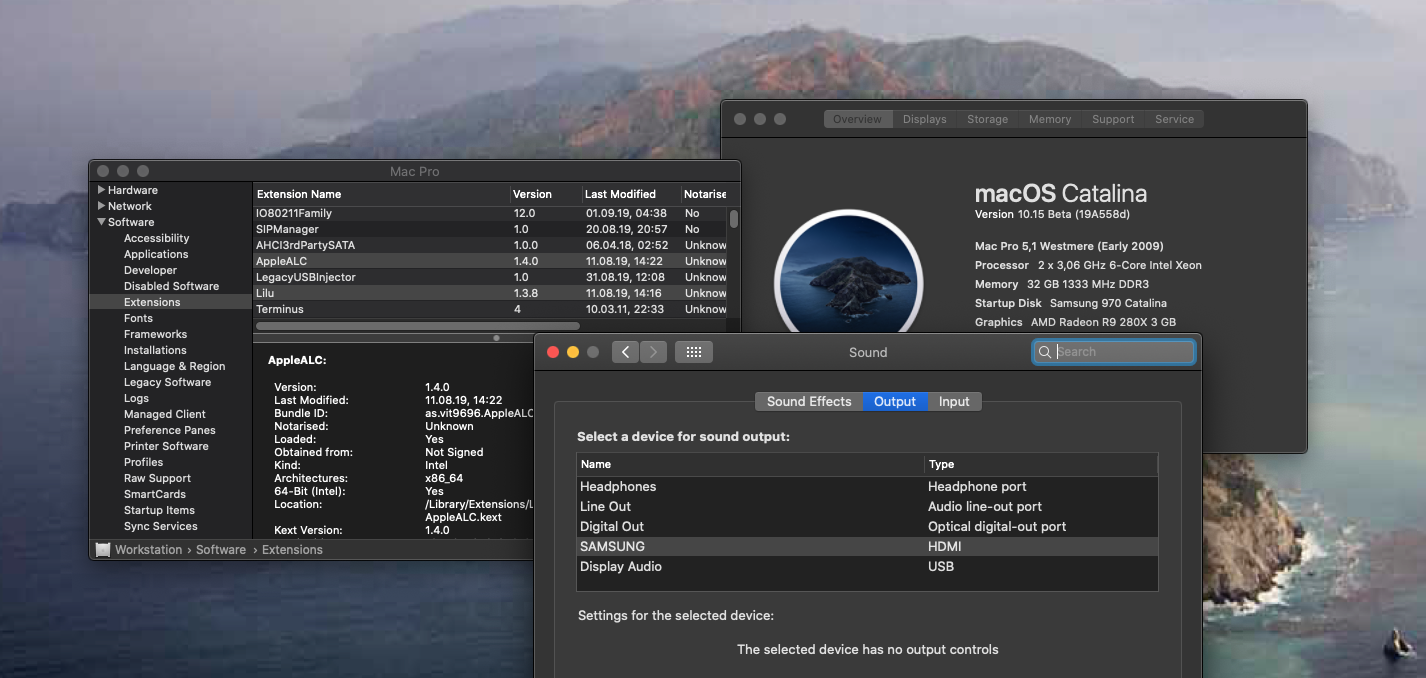
Task: Expand the Hardware section in System Information
Action: point(101,190)
